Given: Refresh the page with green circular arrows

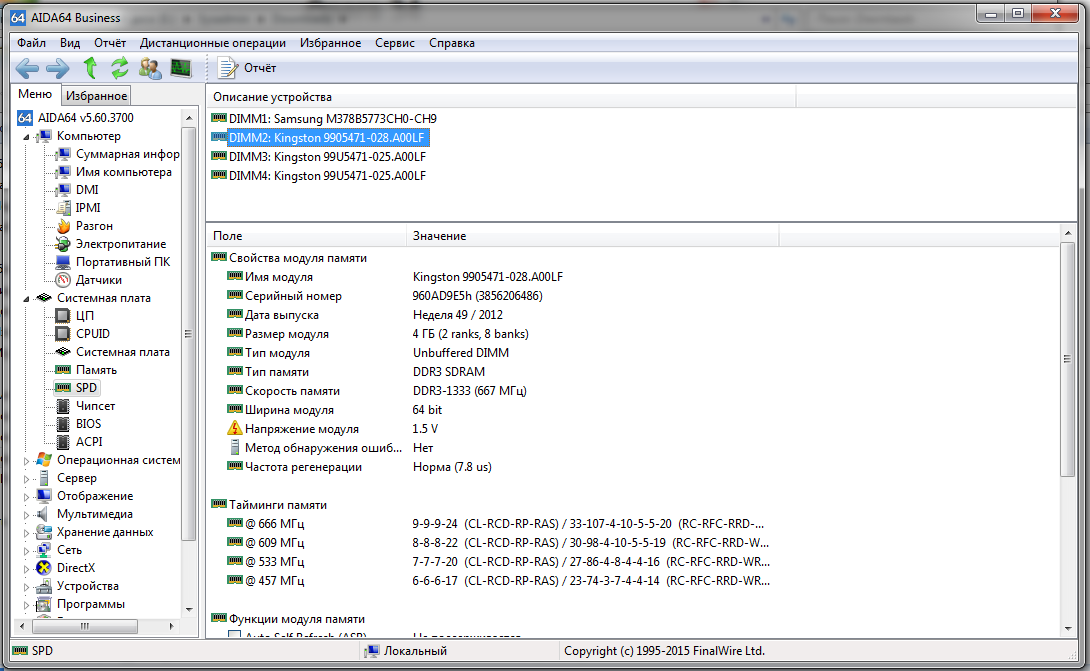Looking at the screenshot, I should (120, 68).
